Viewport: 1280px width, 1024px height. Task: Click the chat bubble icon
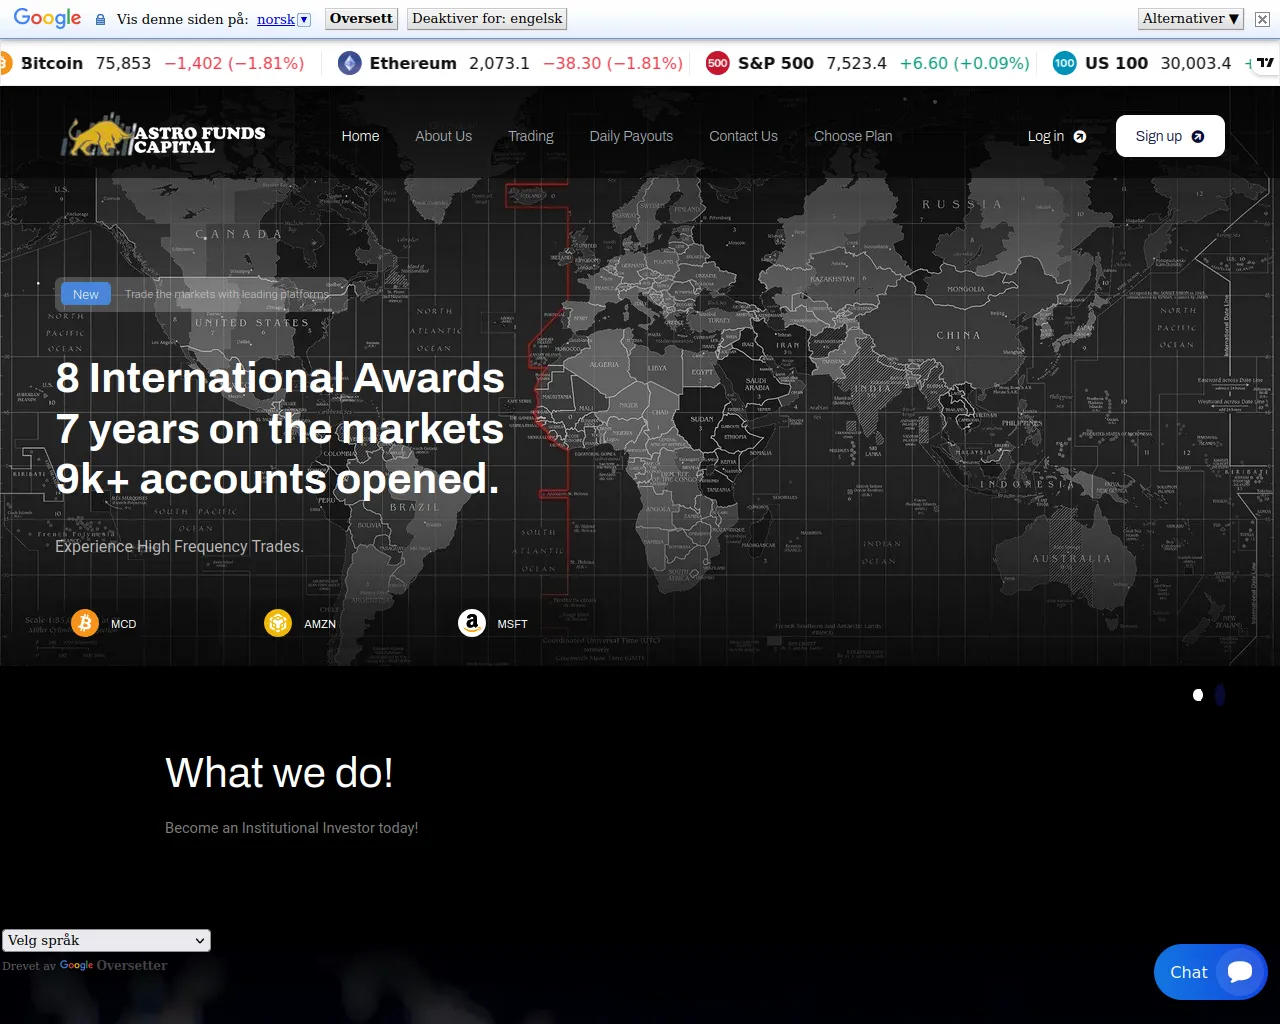click(1240, 972)
